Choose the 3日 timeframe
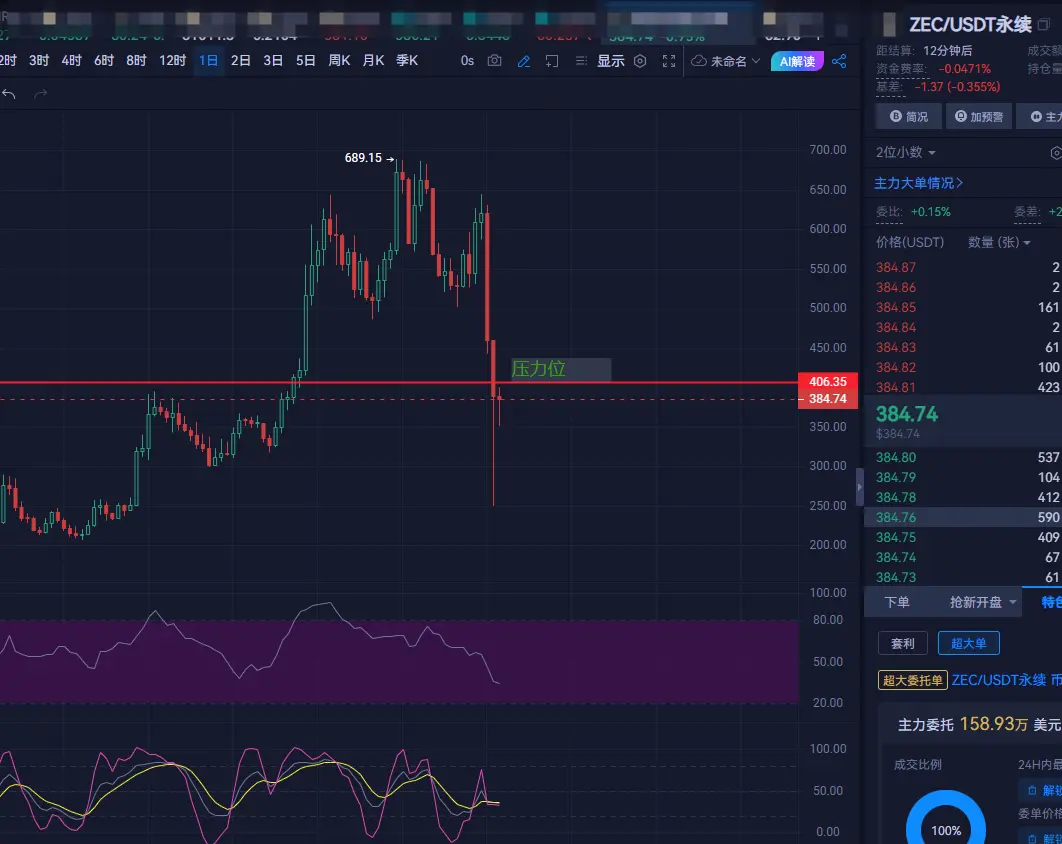The image size is (1062, 844). [273, 61]
